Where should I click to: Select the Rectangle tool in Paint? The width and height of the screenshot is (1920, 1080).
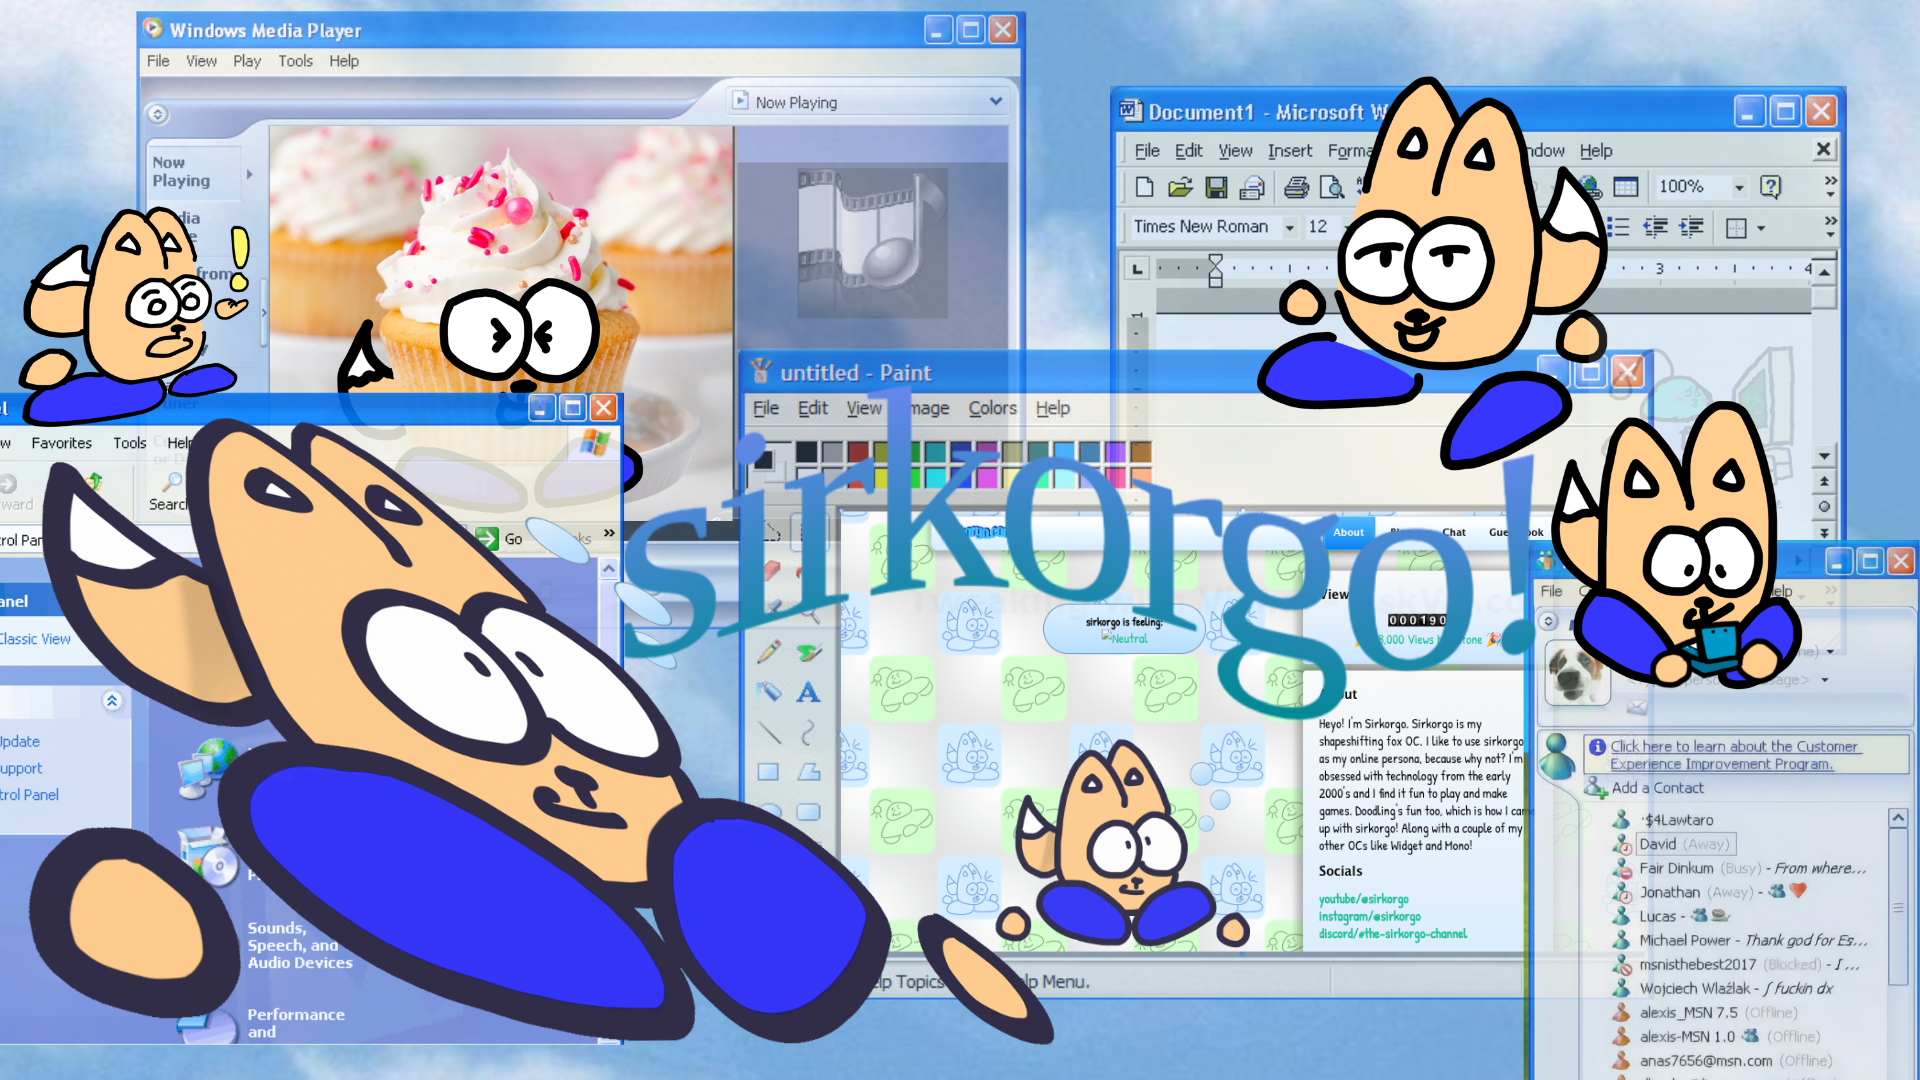768,771
